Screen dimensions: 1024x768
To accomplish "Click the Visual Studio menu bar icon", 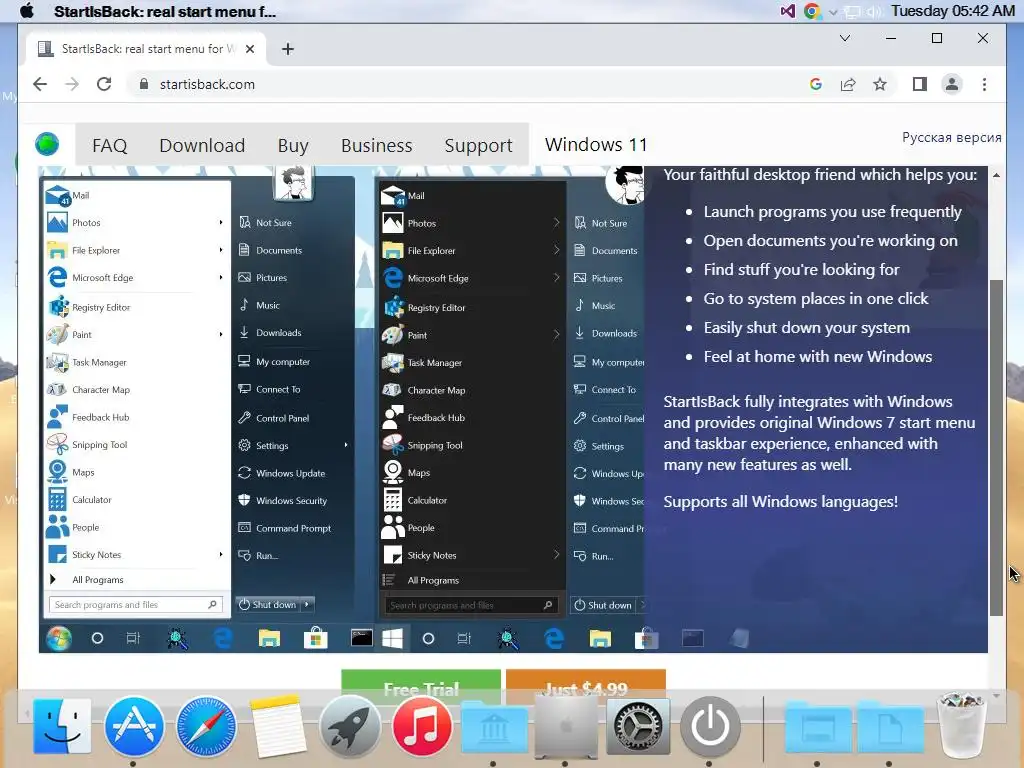I will (x=788, y=11).
